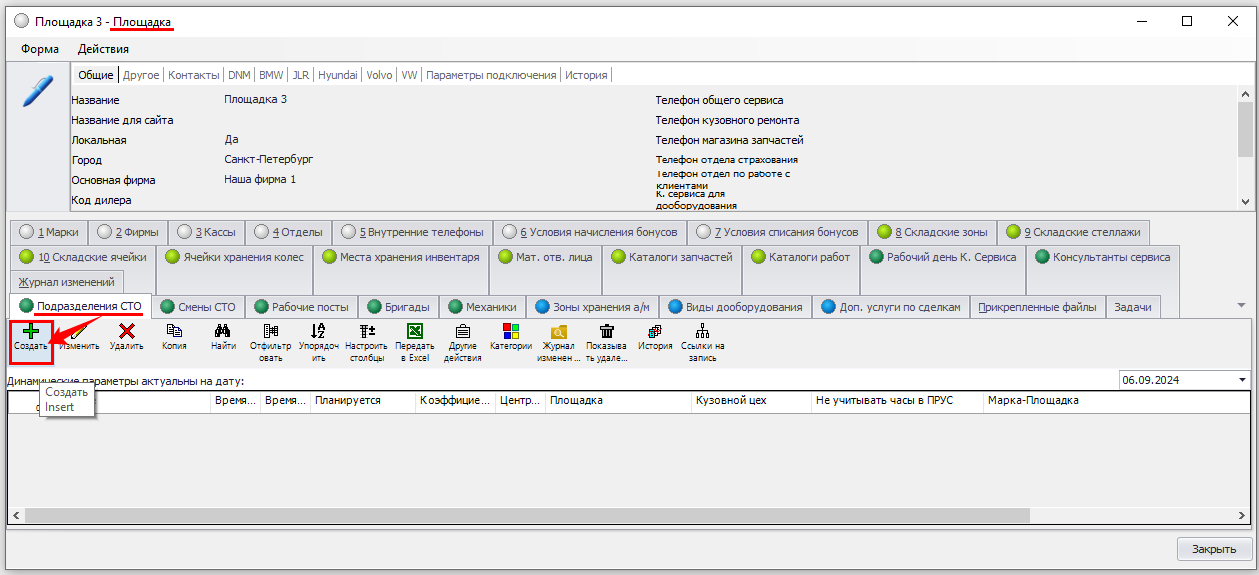Image resolution: width=1259 pixels, height=575 pixels.
Task: Click the blue pen edit icon
Action: click(37, 92)
